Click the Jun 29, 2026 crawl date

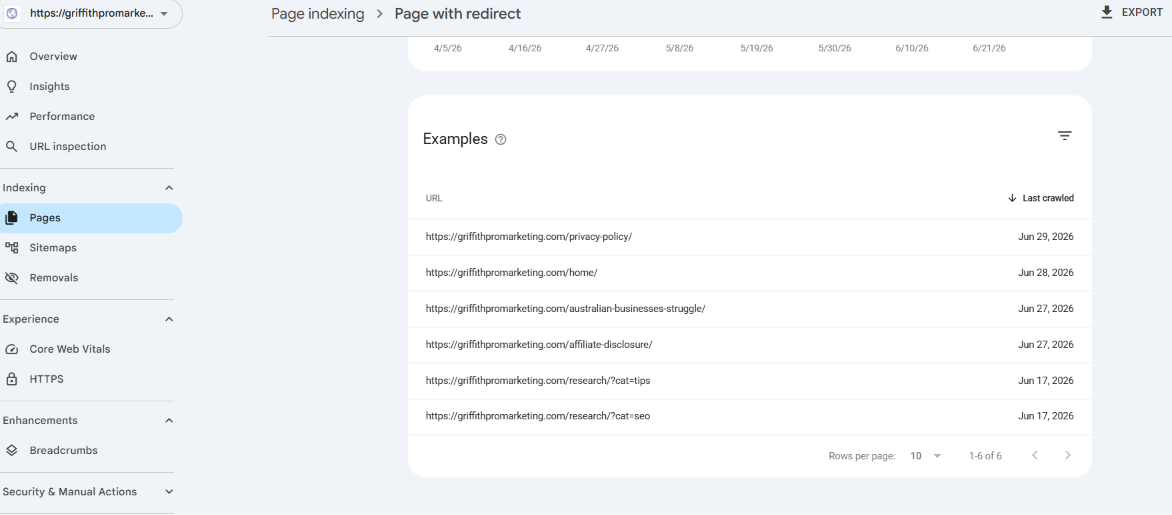(1046, 236)
